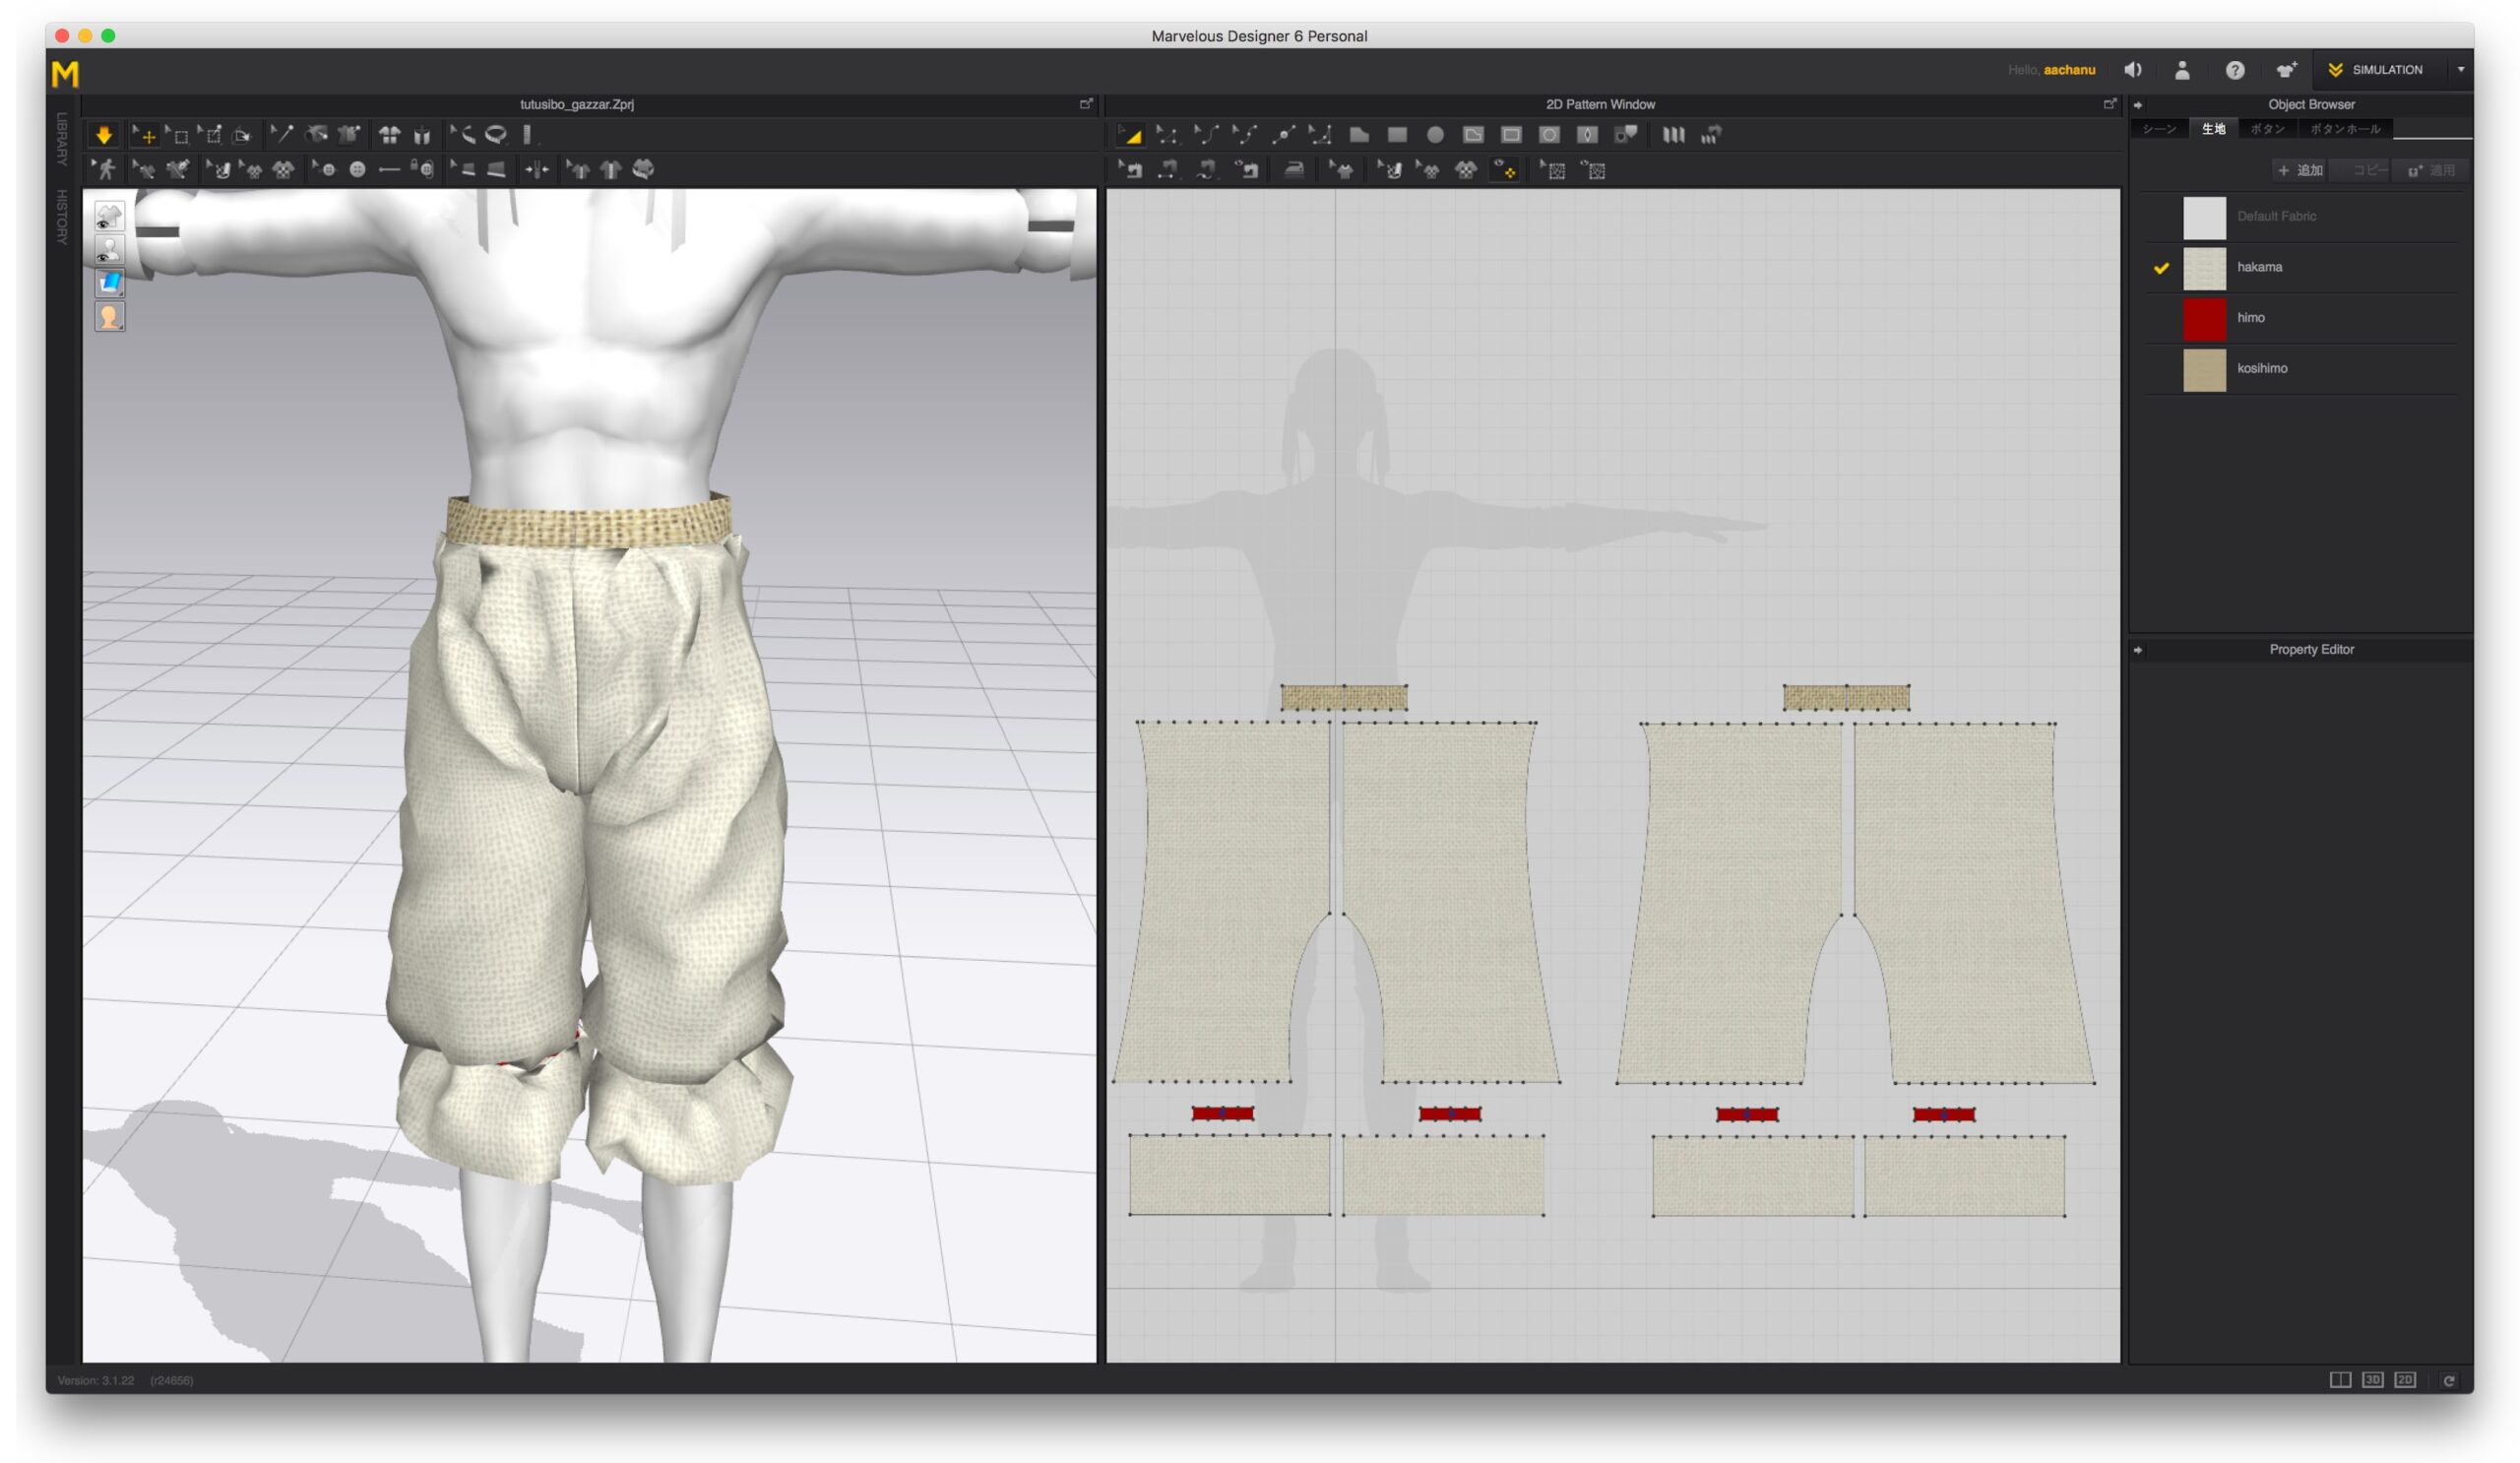This screenshot has width=2520, height=1463.
Task: Select the Ellipse pattern tool
Action: click(x=1435, y=135)
